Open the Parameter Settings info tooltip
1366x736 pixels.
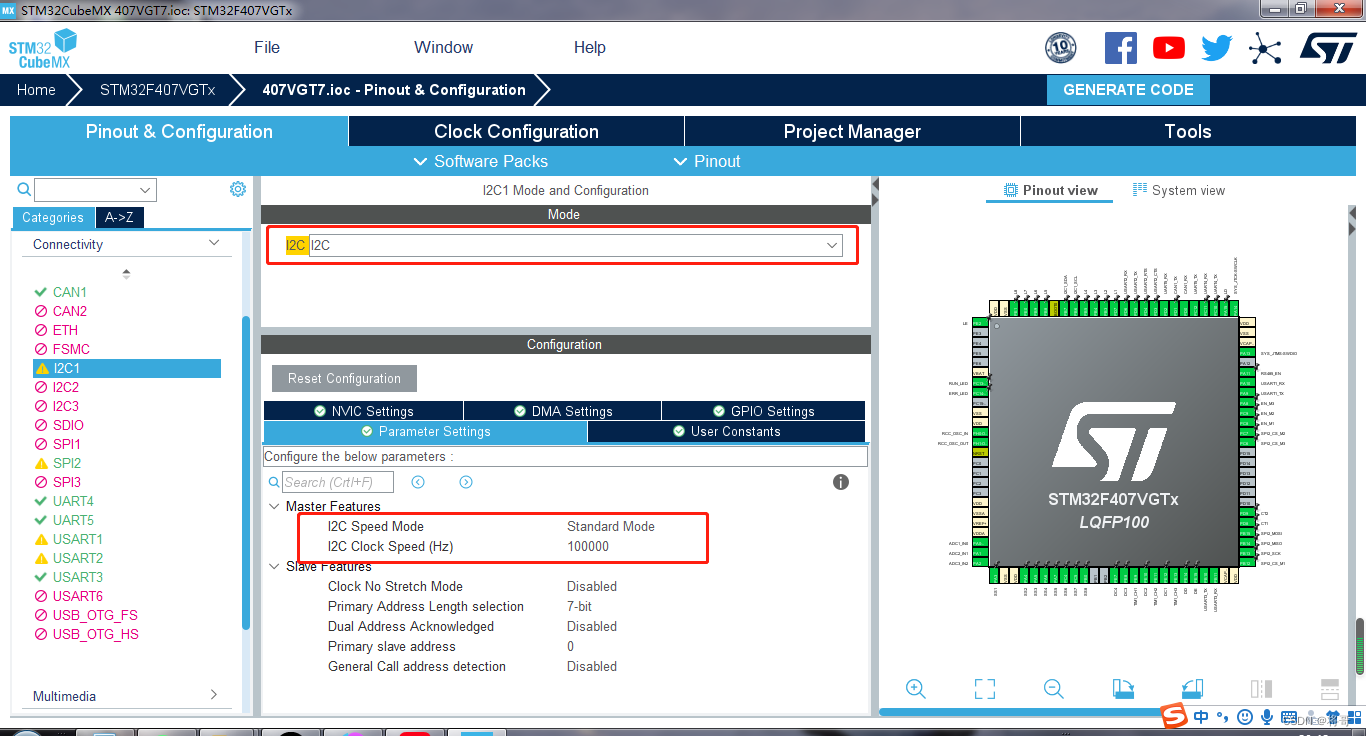840,482
